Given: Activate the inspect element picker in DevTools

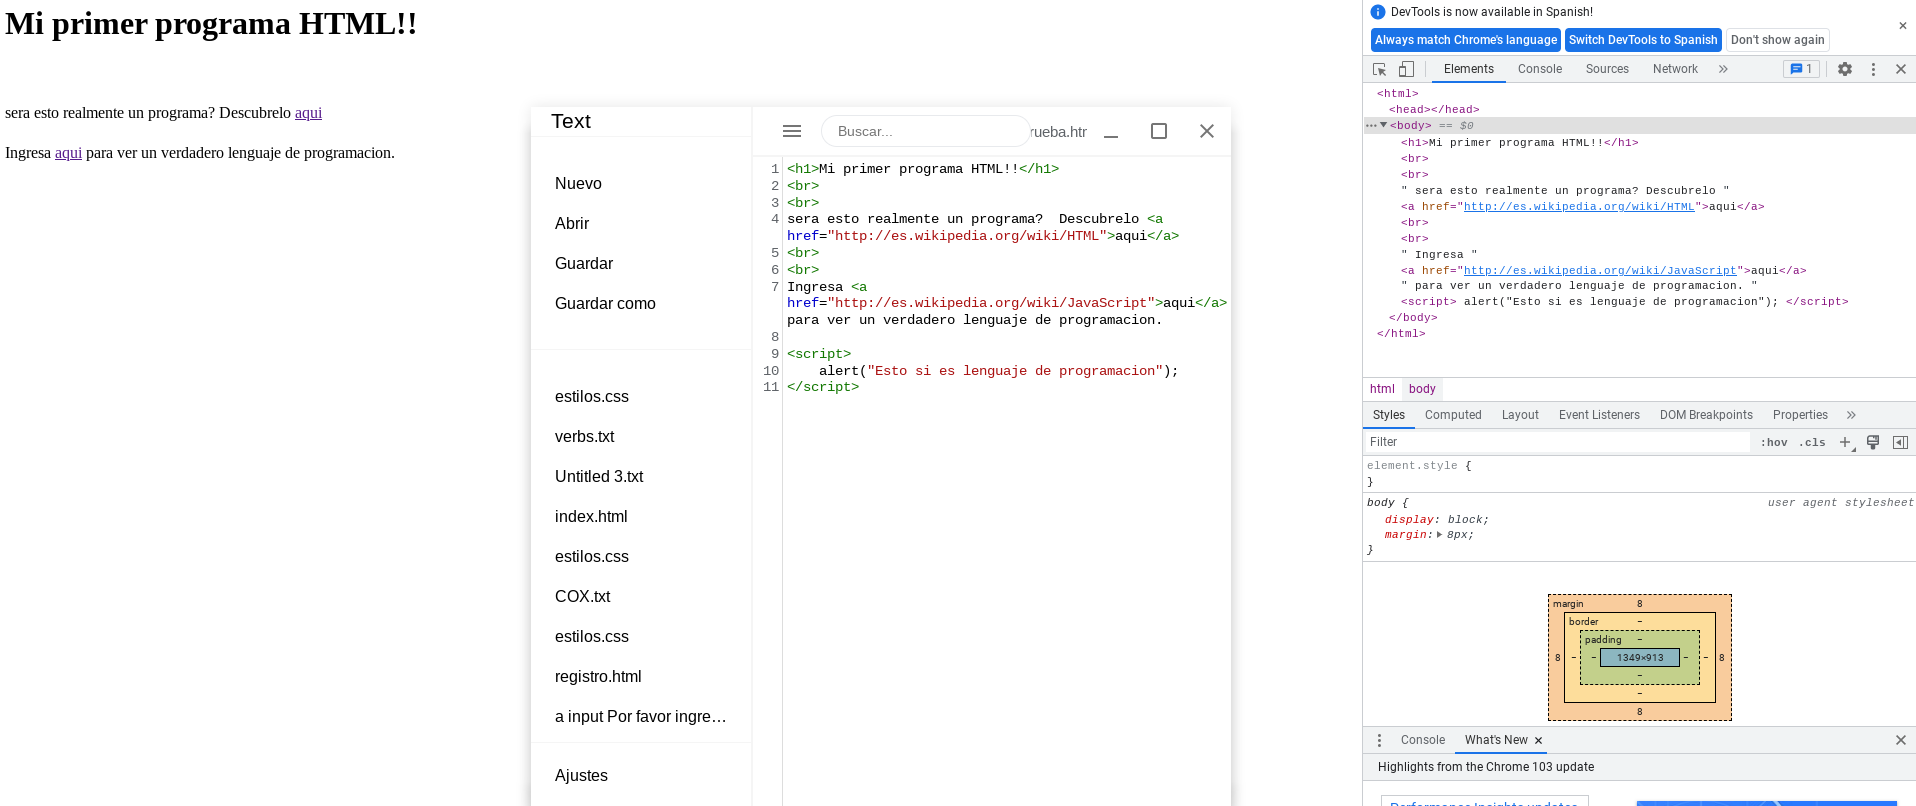Looking at the screenshot, I should click(x=1380, y=69).
